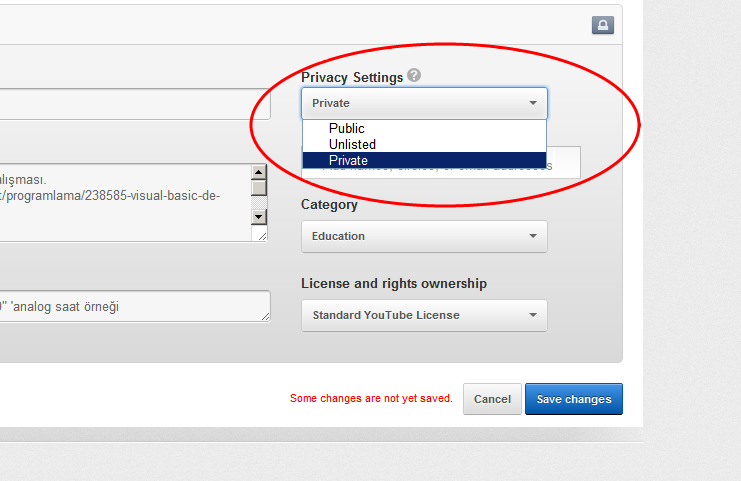Click the Save changes button
This screenshot has height=481, width=741.
[573, 399]
